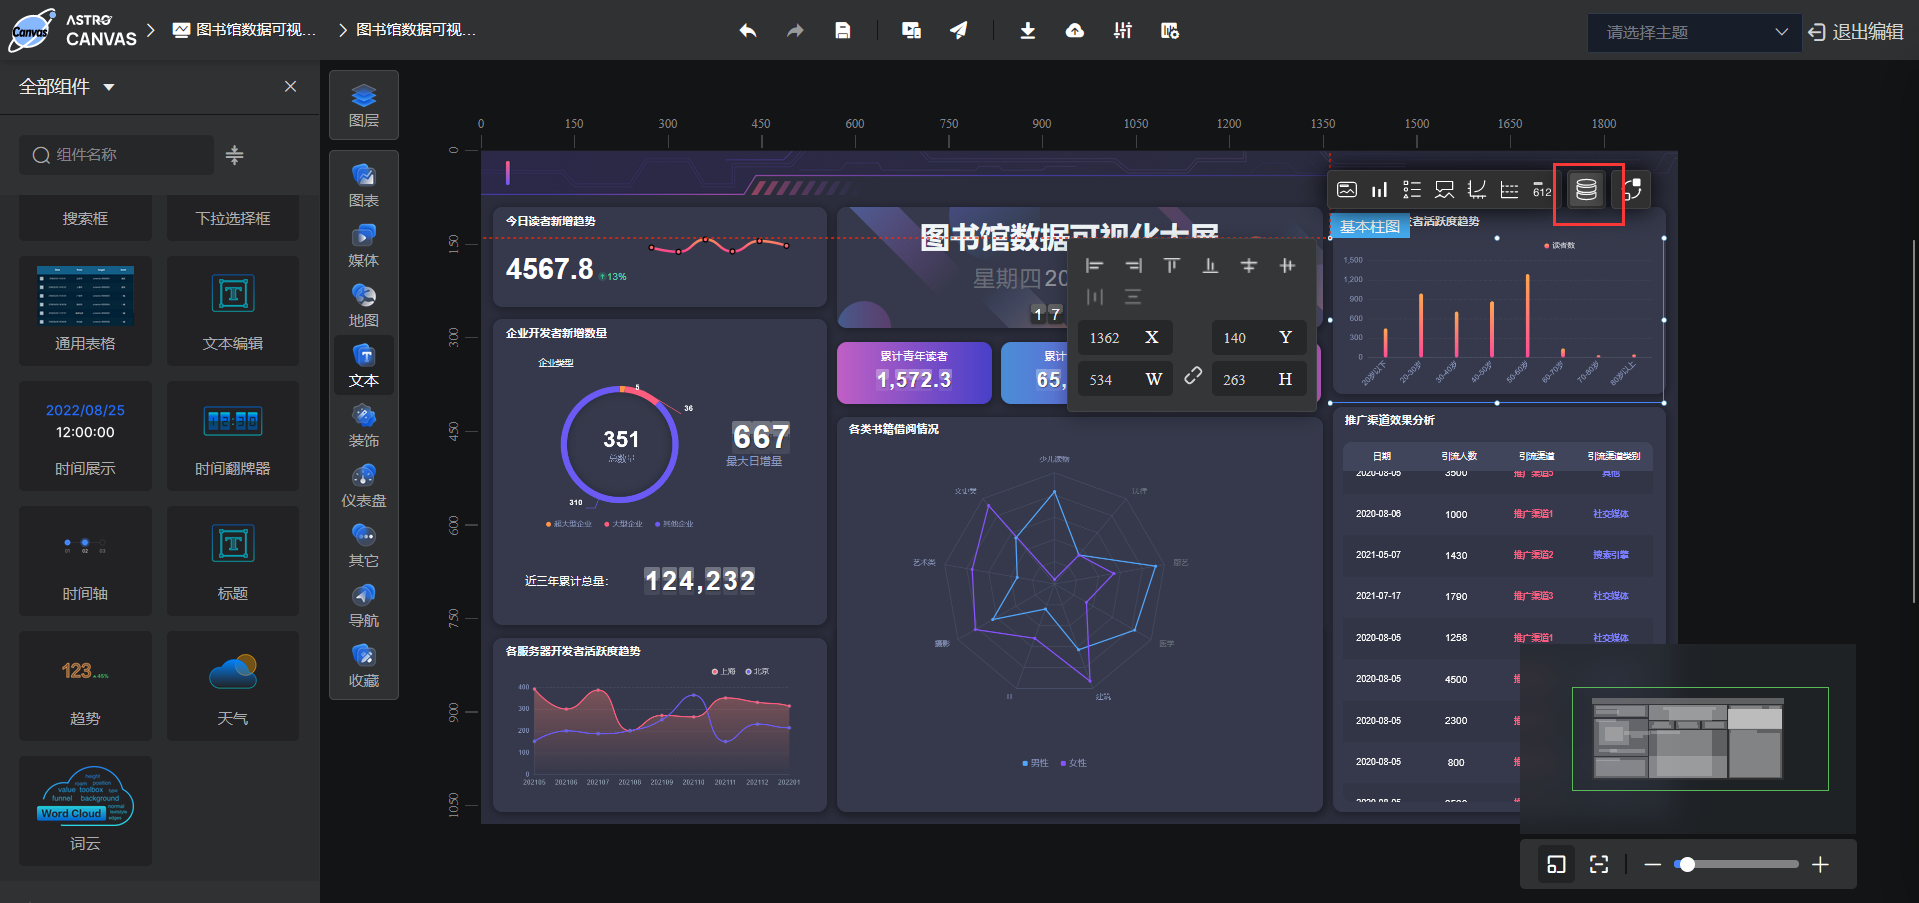Click the annotation line icon in floating toolbar
The image size is (1919, 903).
tap(1444, 189)
